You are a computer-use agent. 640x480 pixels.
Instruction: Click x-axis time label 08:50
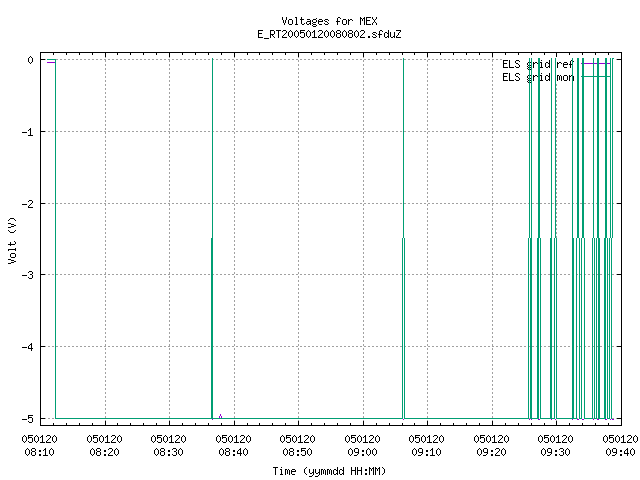pos(298,452)
